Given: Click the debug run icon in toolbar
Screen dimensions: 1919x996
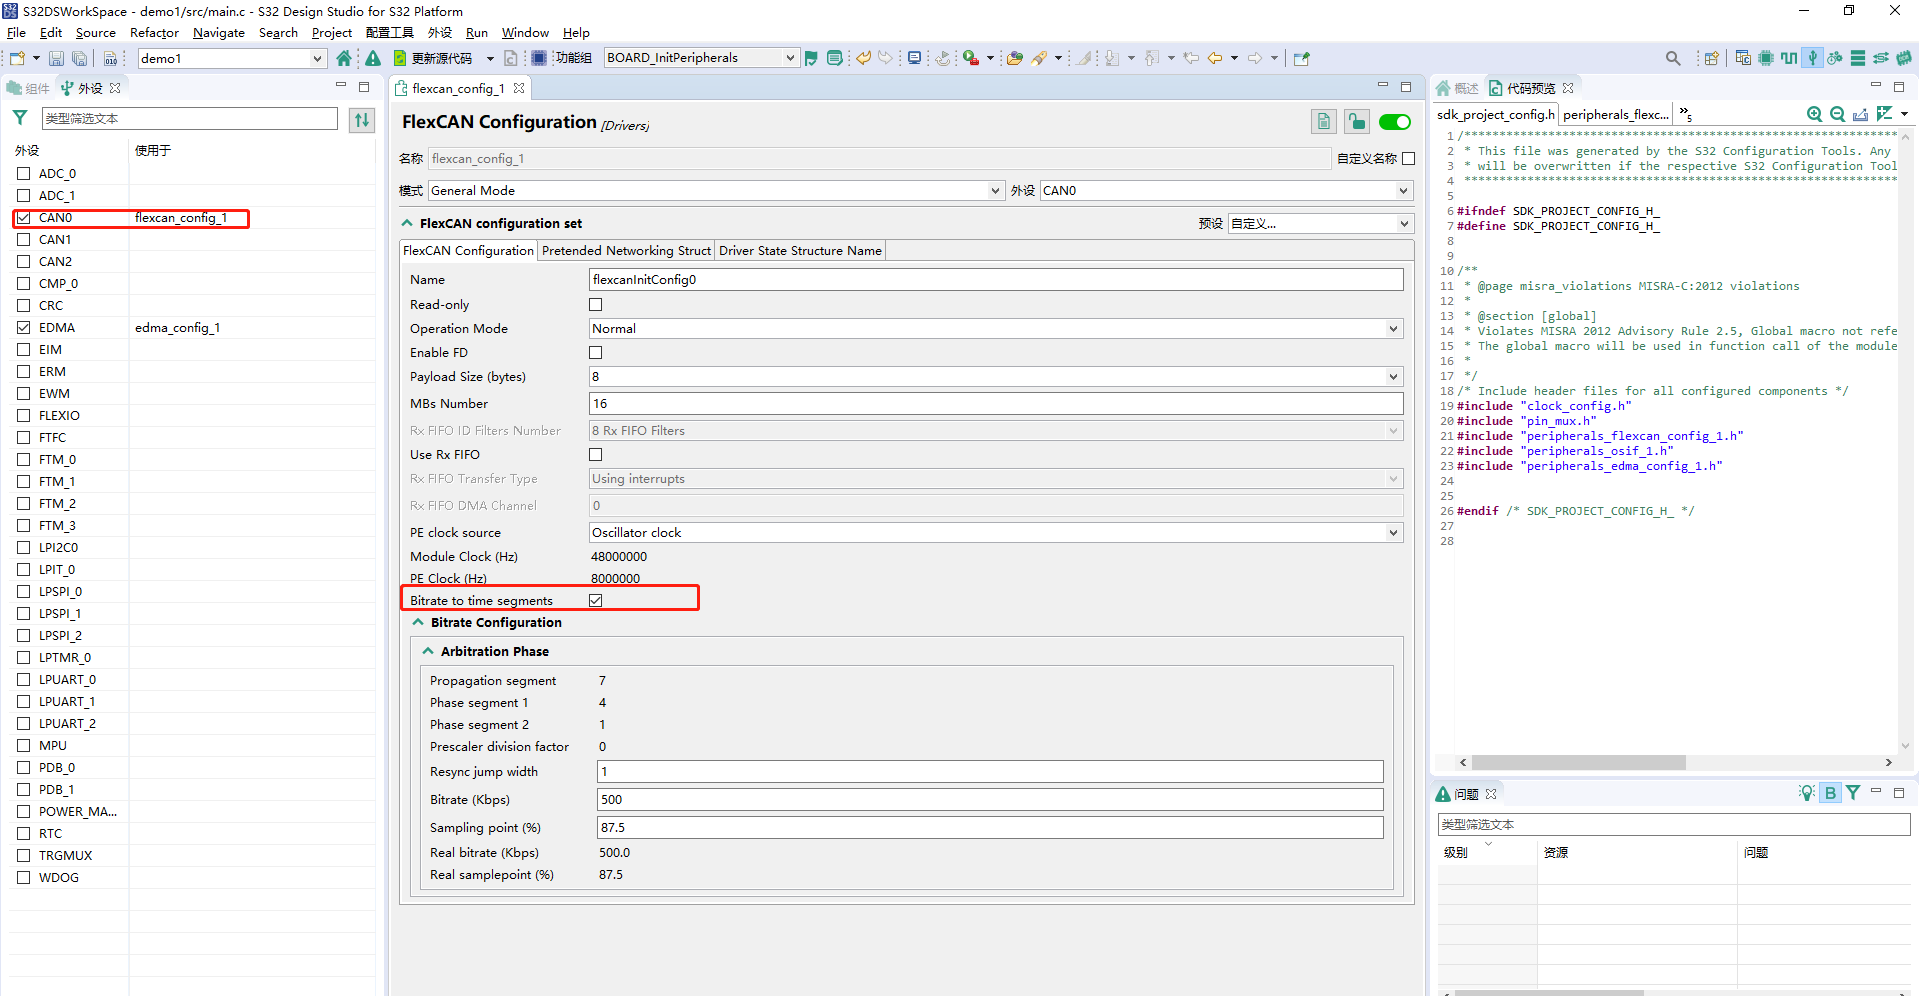Looking at the screenshot, I should pyautogui.click(x=970, y=58).
